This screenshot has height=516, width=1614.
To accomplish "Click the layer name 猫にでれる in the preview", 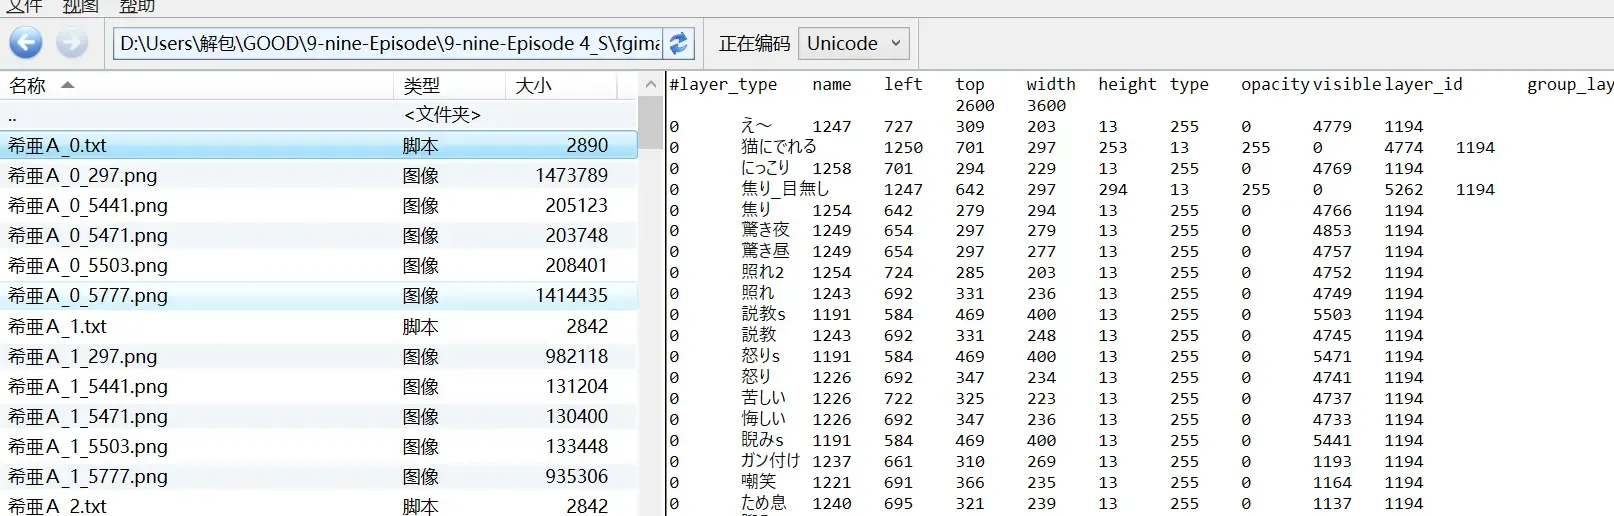I will coord(778,147).
